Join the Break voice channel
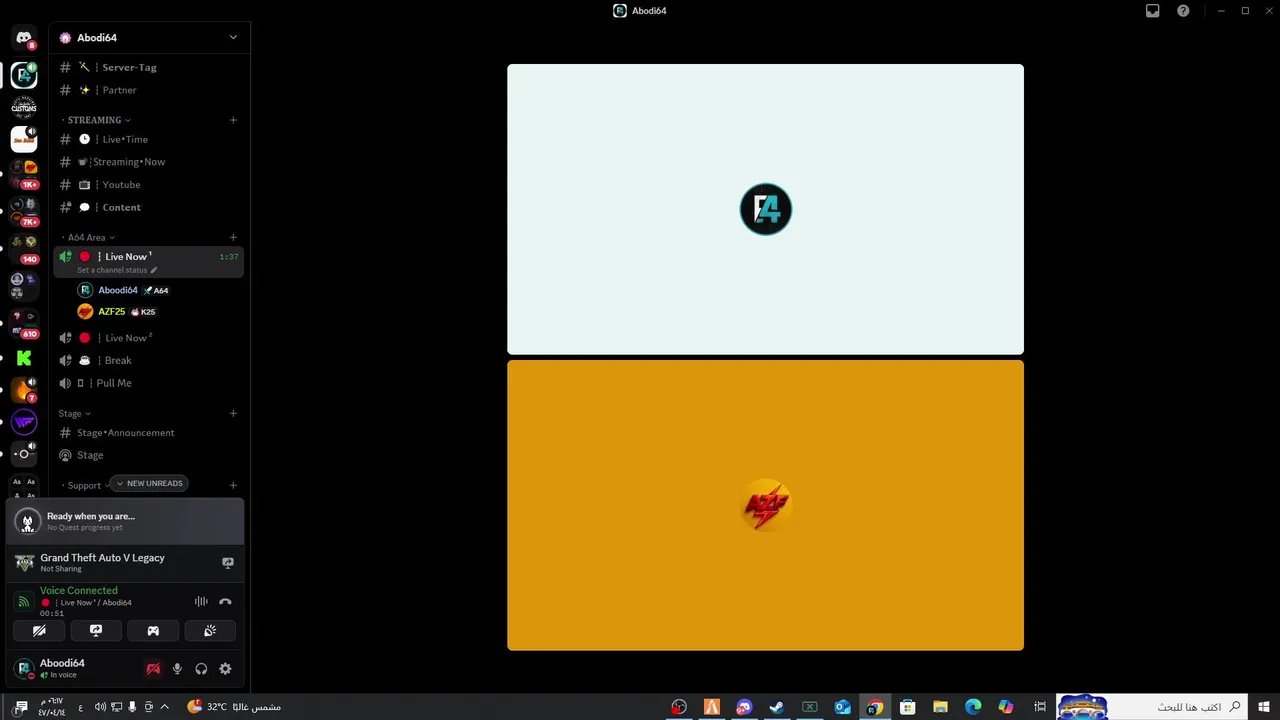Image resolution: width=1280 pixels, height=720 pixels. click(x=148, y=360)
